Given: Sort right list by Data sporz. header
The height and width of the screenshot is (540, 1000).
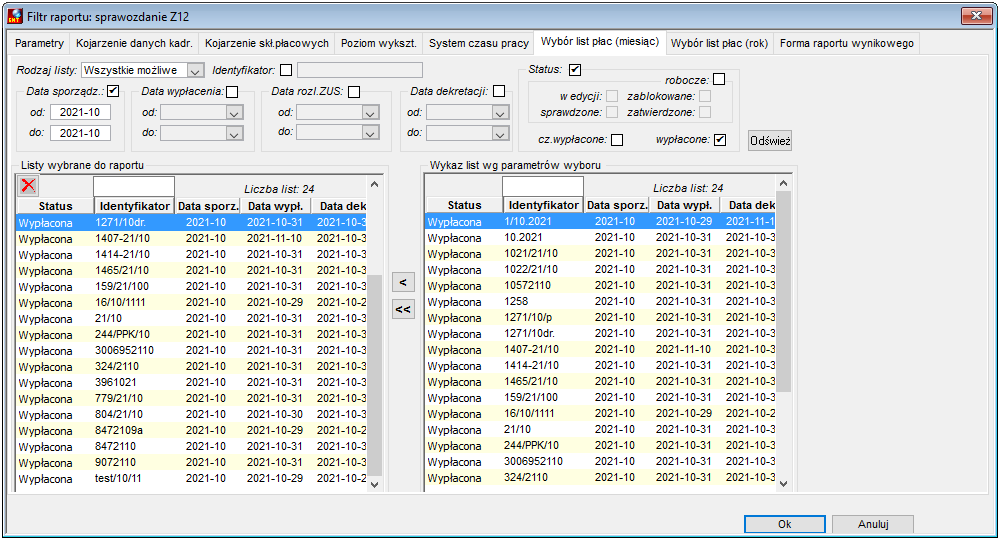Looking at the screenshot, I should click(617, 205).
